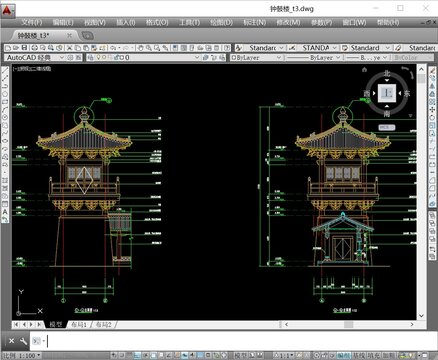The image size is (438, 360).
Task: Click the Save icon in the standard toolbar
Action: 24,48
